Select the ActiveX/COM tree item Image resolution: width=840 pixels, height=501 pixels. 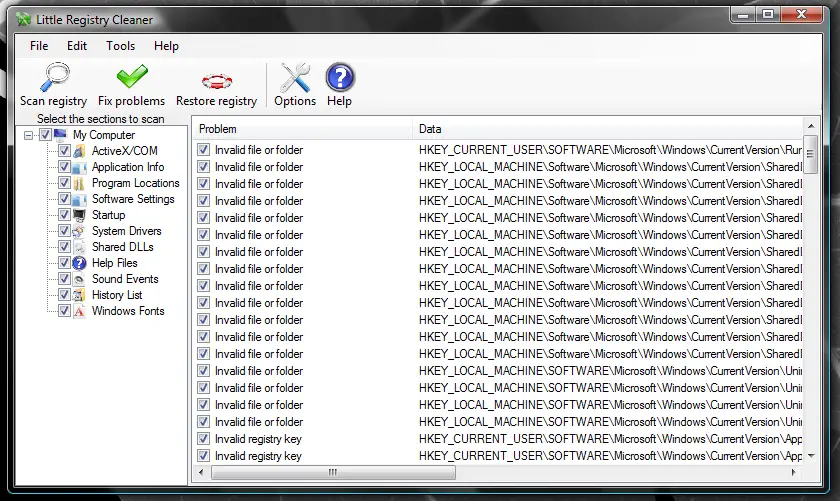pos(124,151)
